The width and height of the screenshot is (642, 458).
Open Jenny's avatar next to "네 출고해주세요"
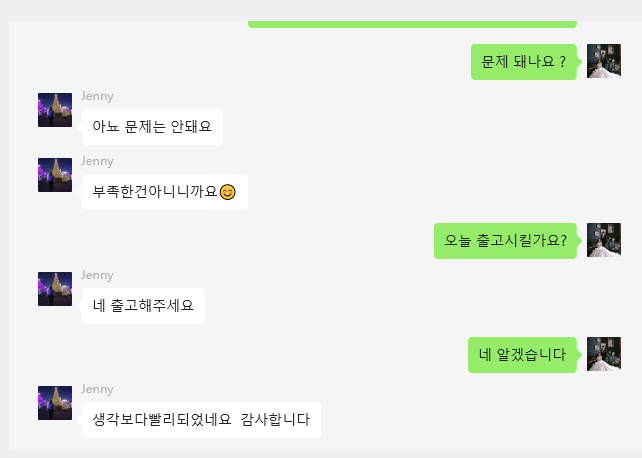pyautogui.click(x=55, y=289)
